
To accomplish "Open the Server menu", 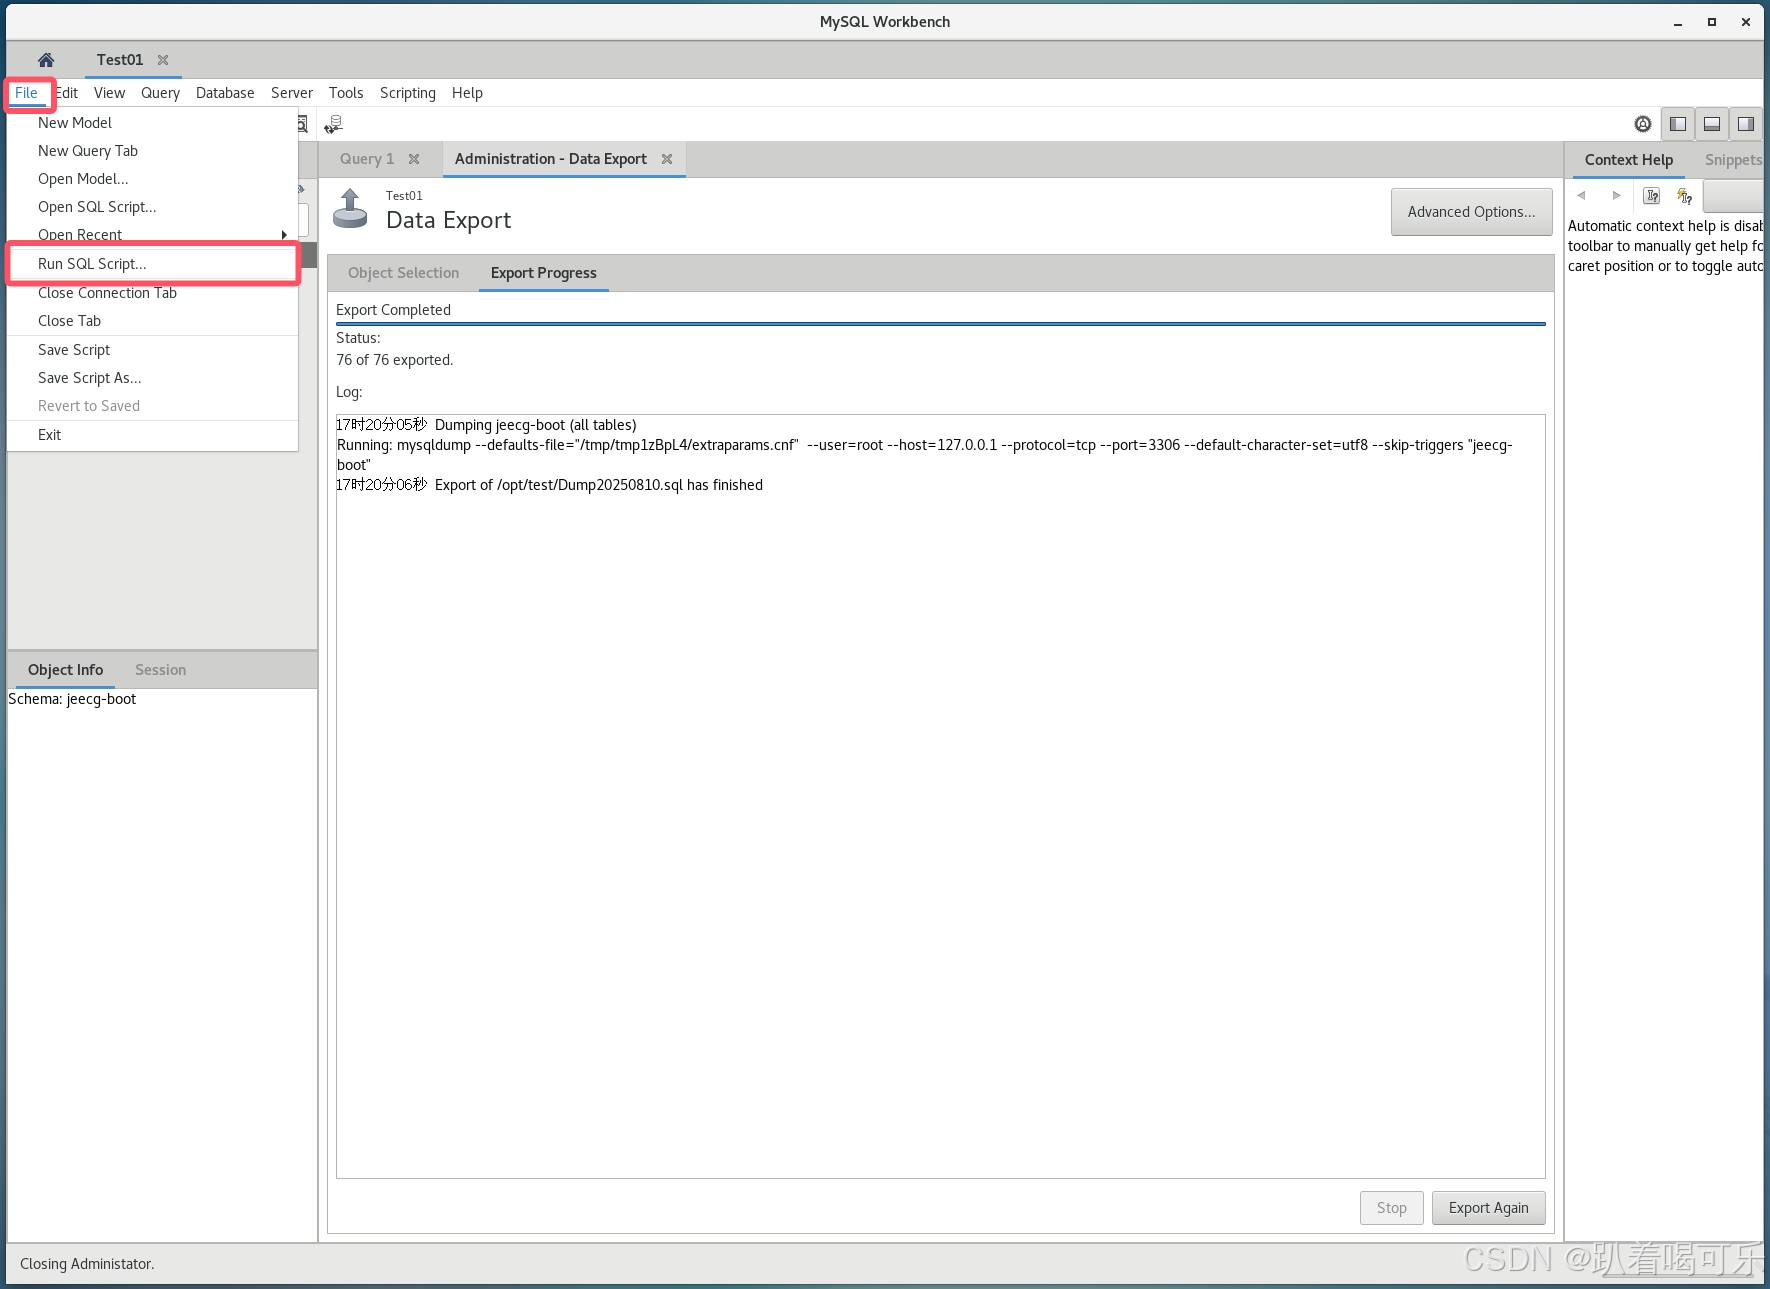I will click(x=292, y=93).
